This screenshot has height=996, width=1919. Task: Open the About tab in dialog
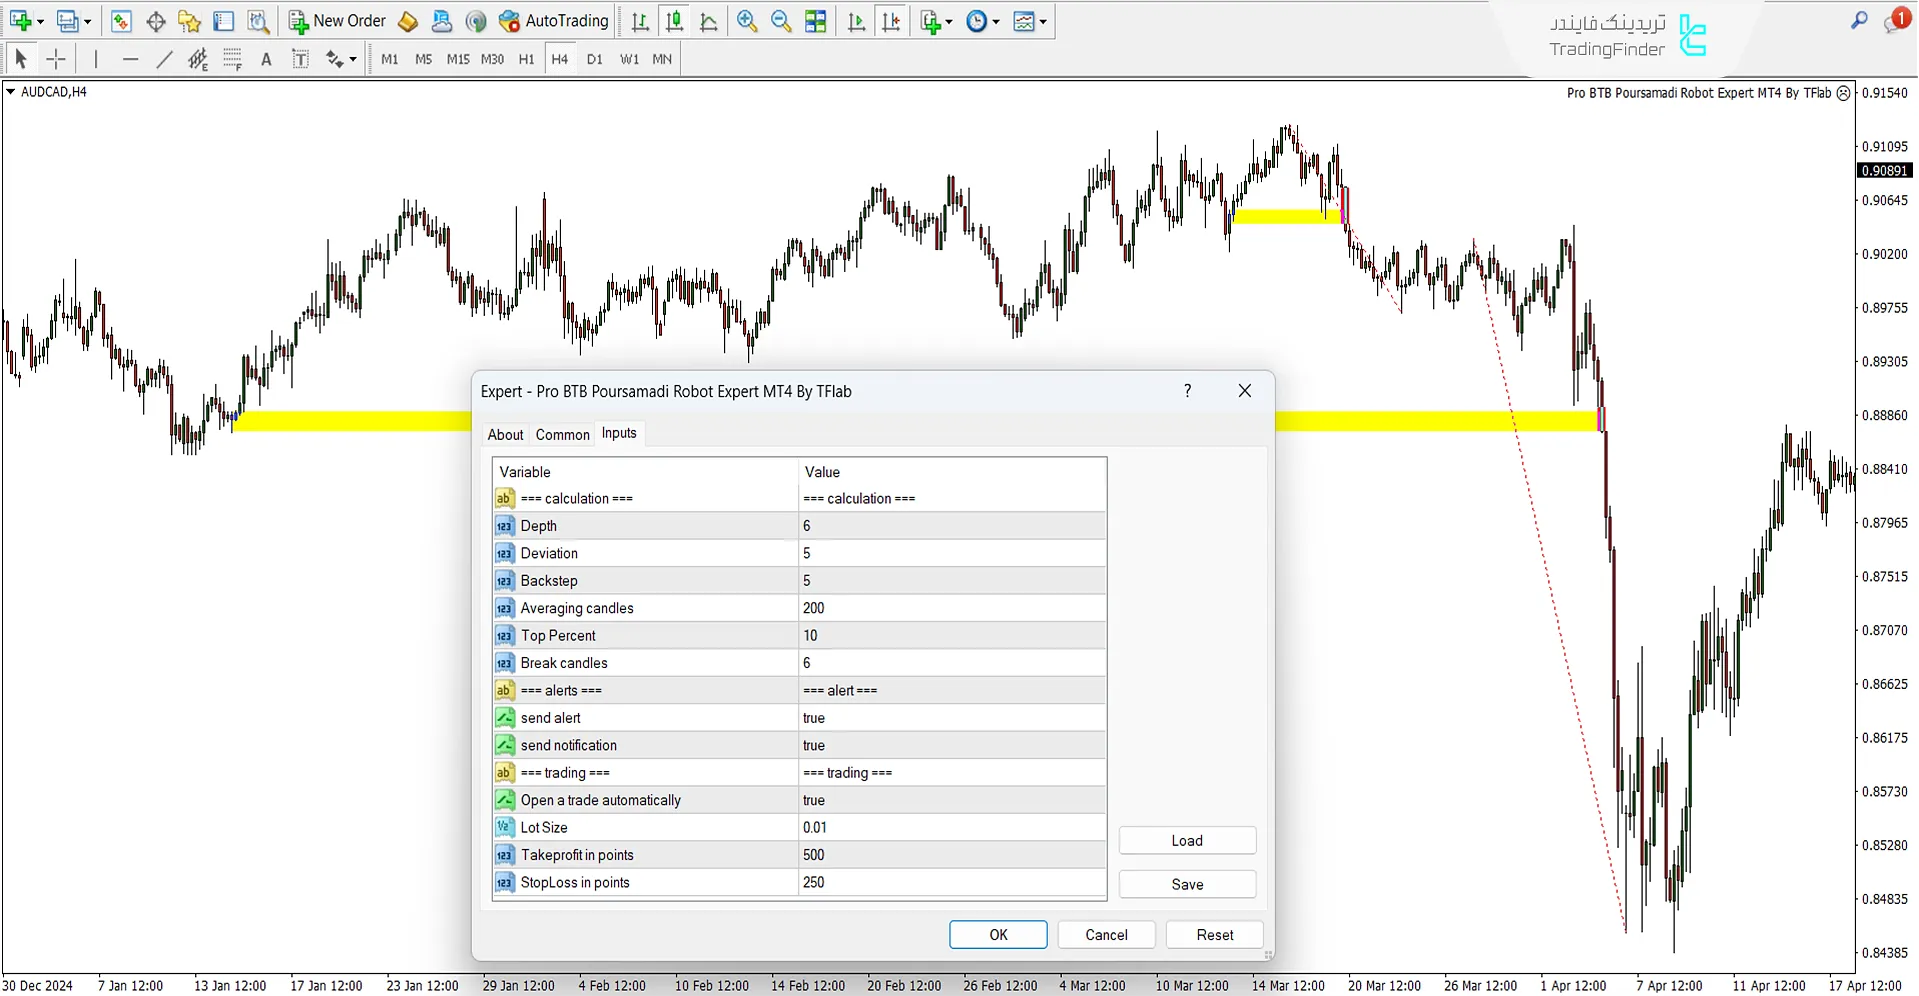point(505,434)
